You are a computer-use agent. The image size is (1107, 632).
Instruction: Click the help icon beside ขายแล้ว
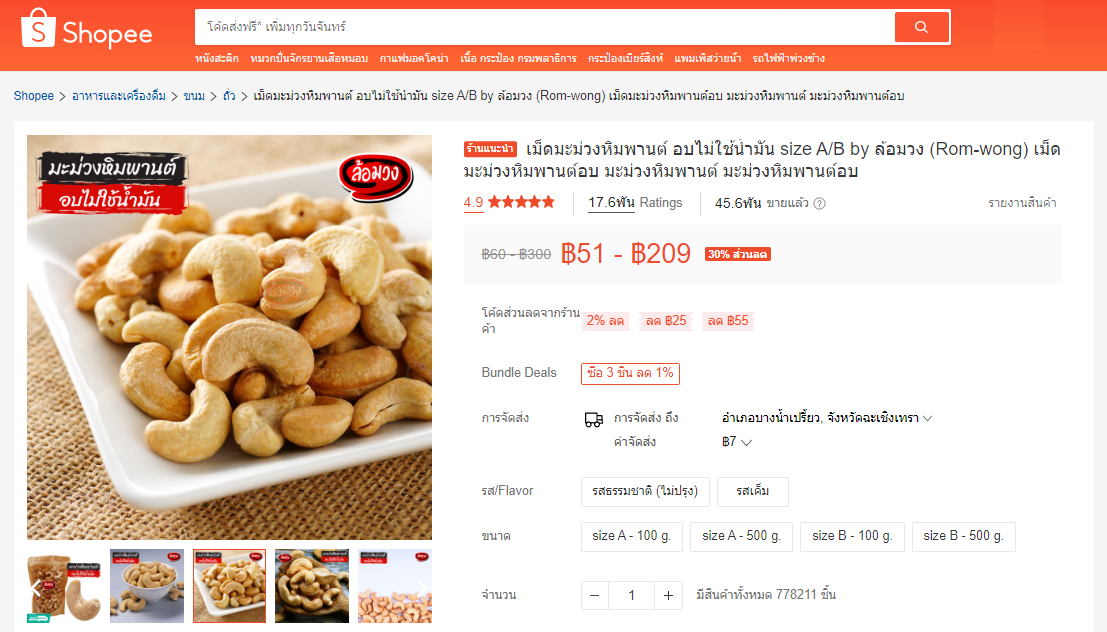819,203
